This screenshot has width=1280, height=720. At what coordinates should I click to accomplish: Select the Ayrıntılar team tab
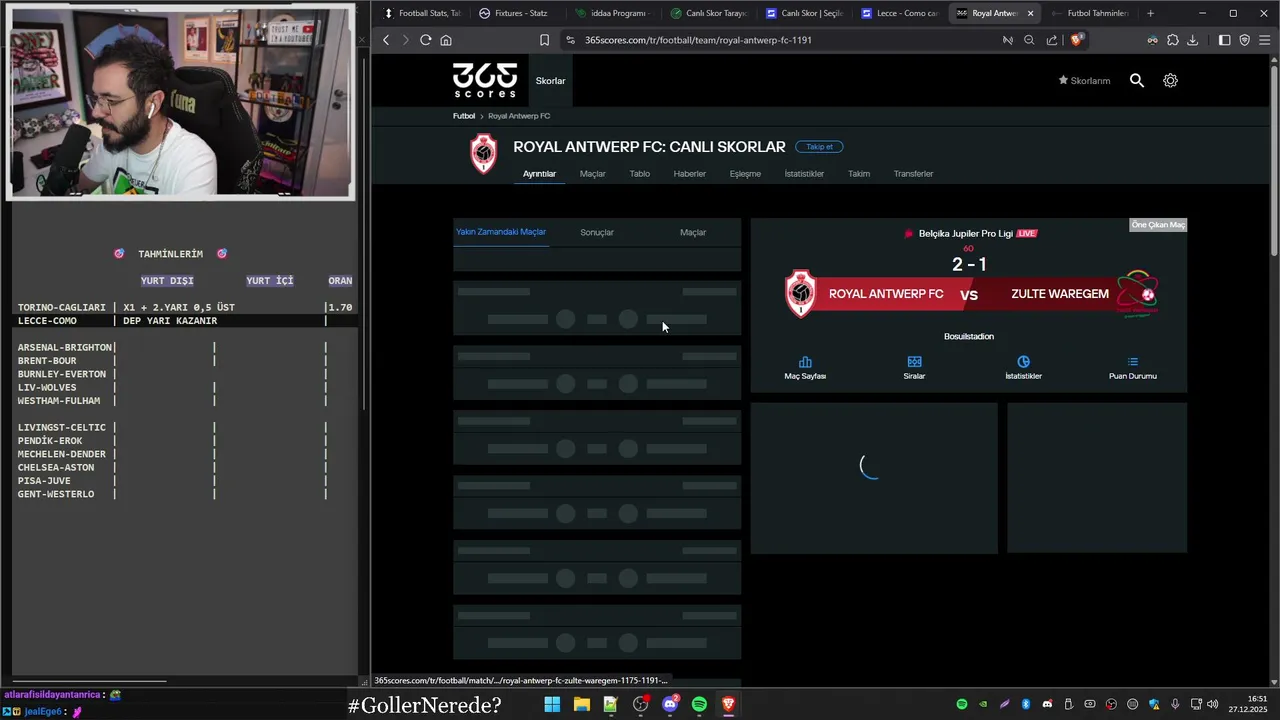[539, 174]
